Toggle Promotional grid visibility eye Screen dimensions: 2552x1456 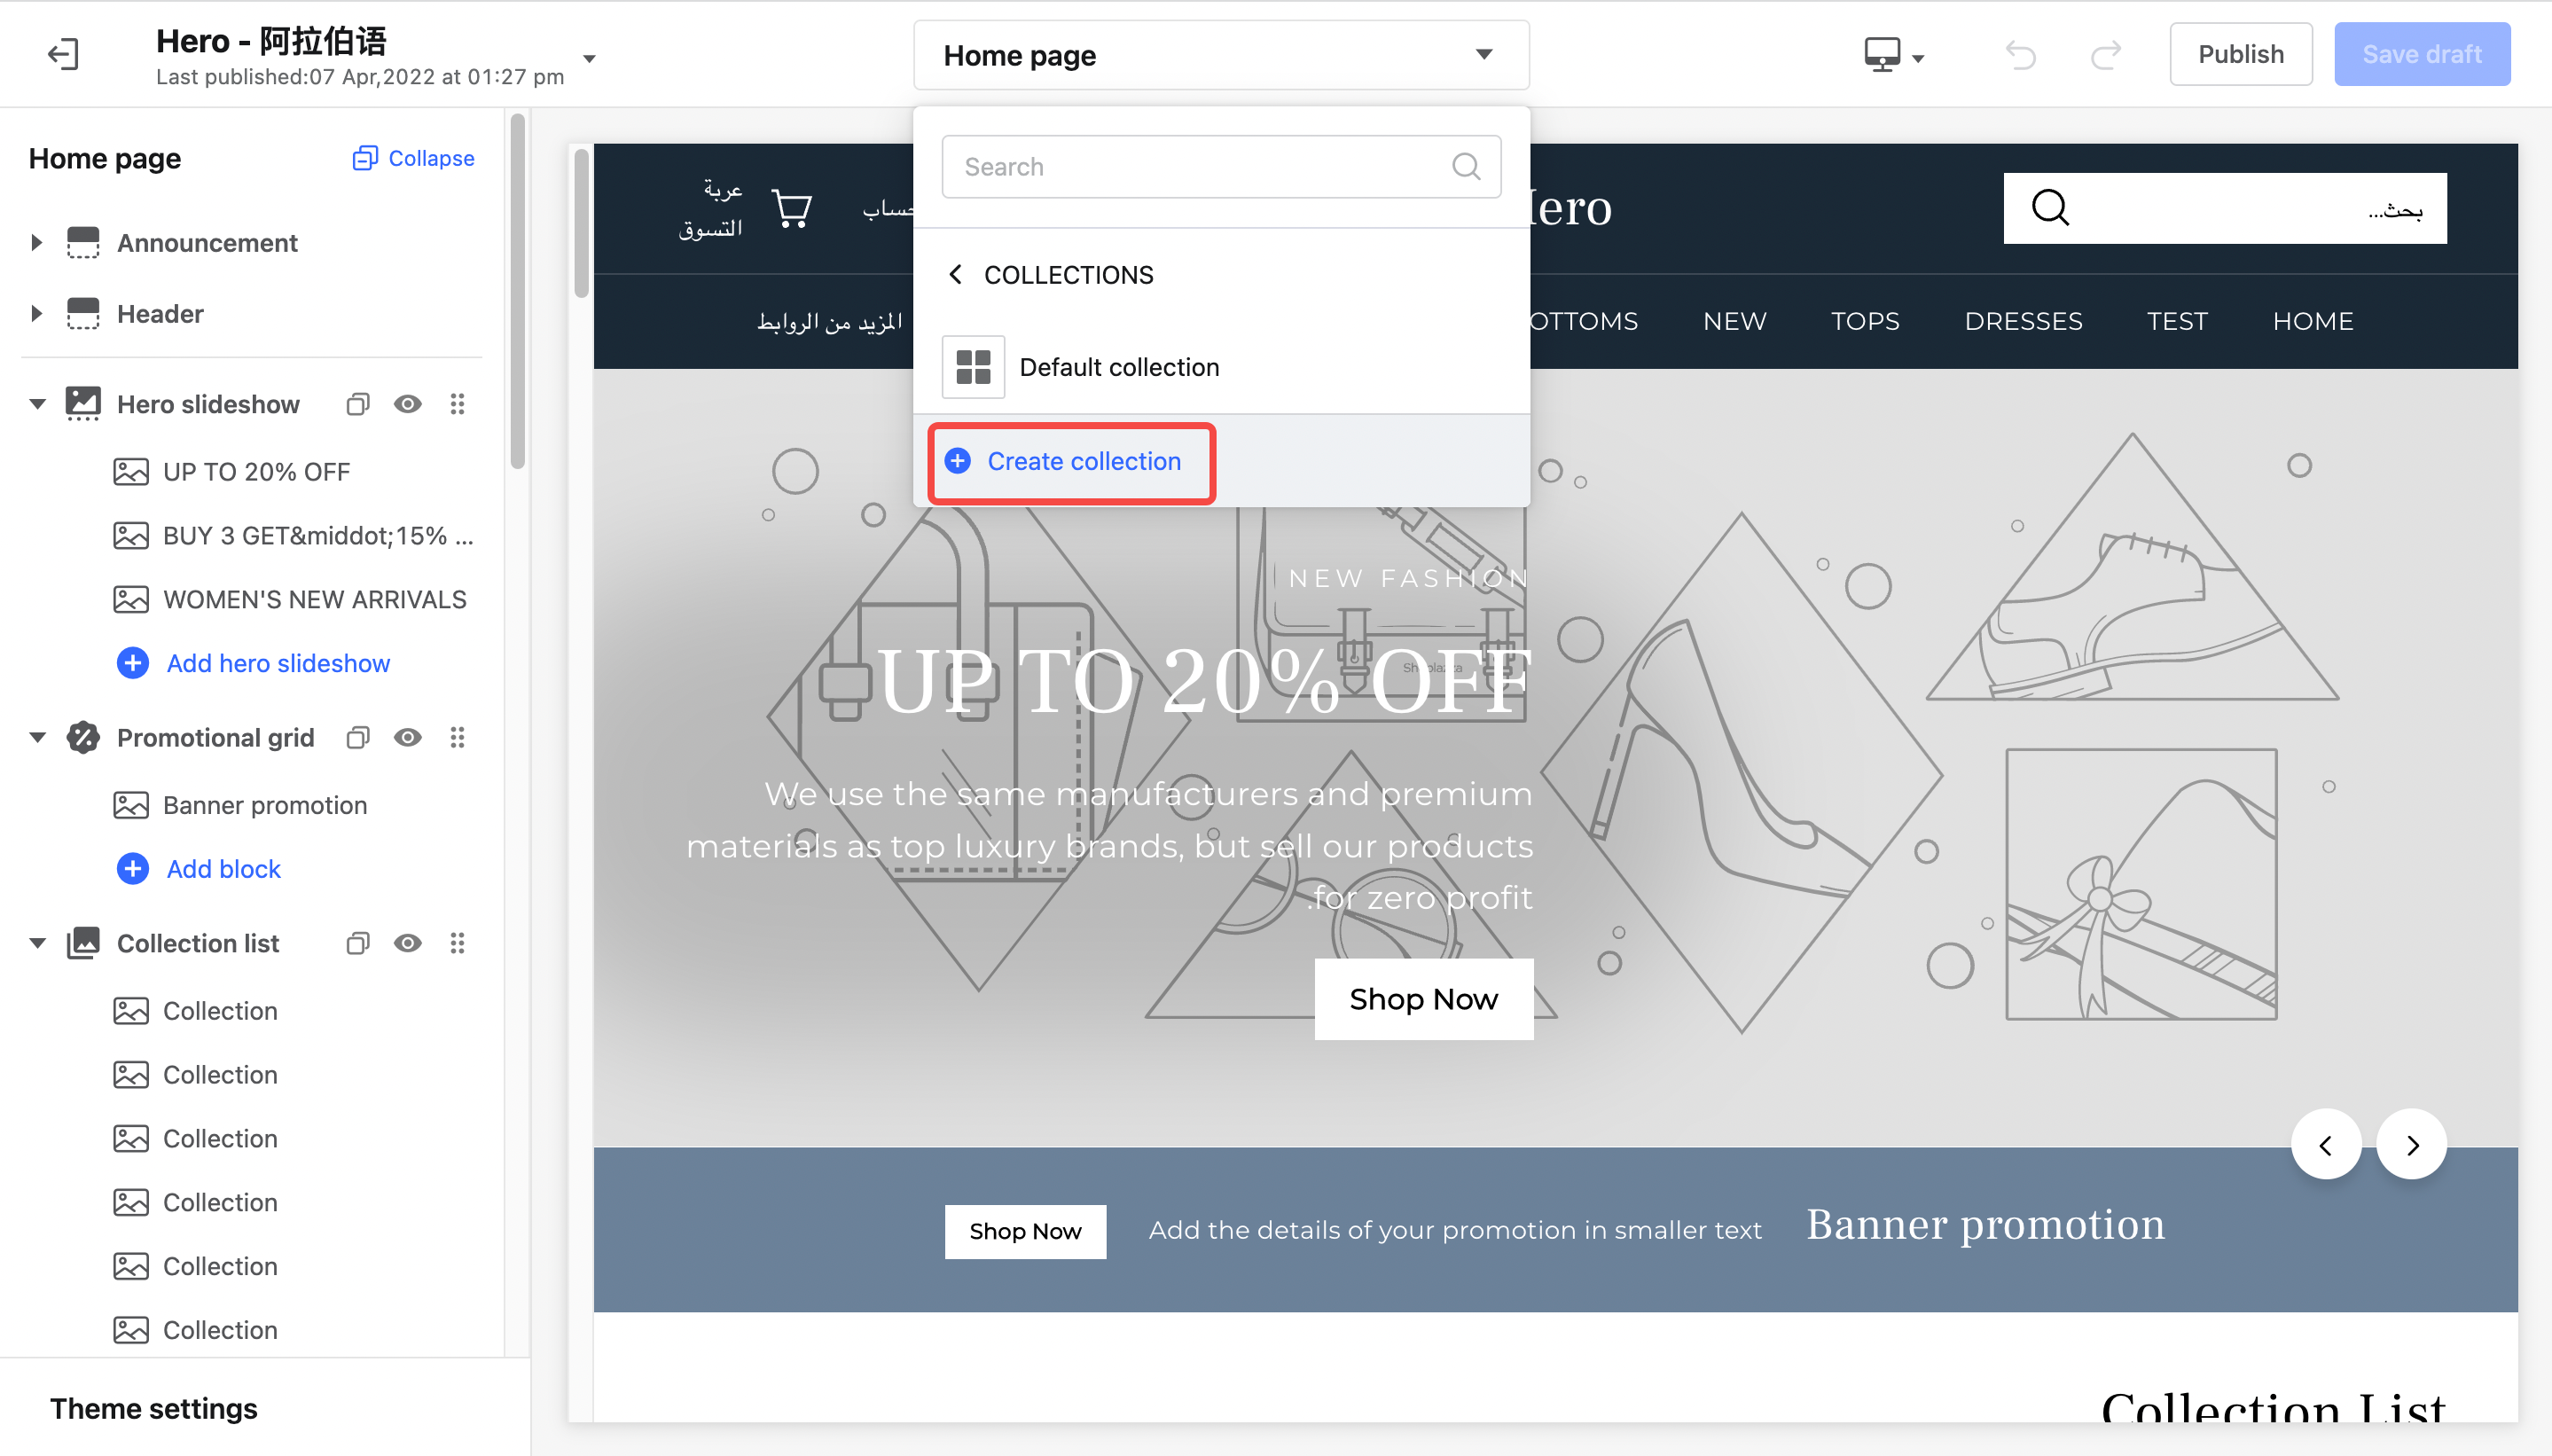pyautogui.click(x=407, y=738)
